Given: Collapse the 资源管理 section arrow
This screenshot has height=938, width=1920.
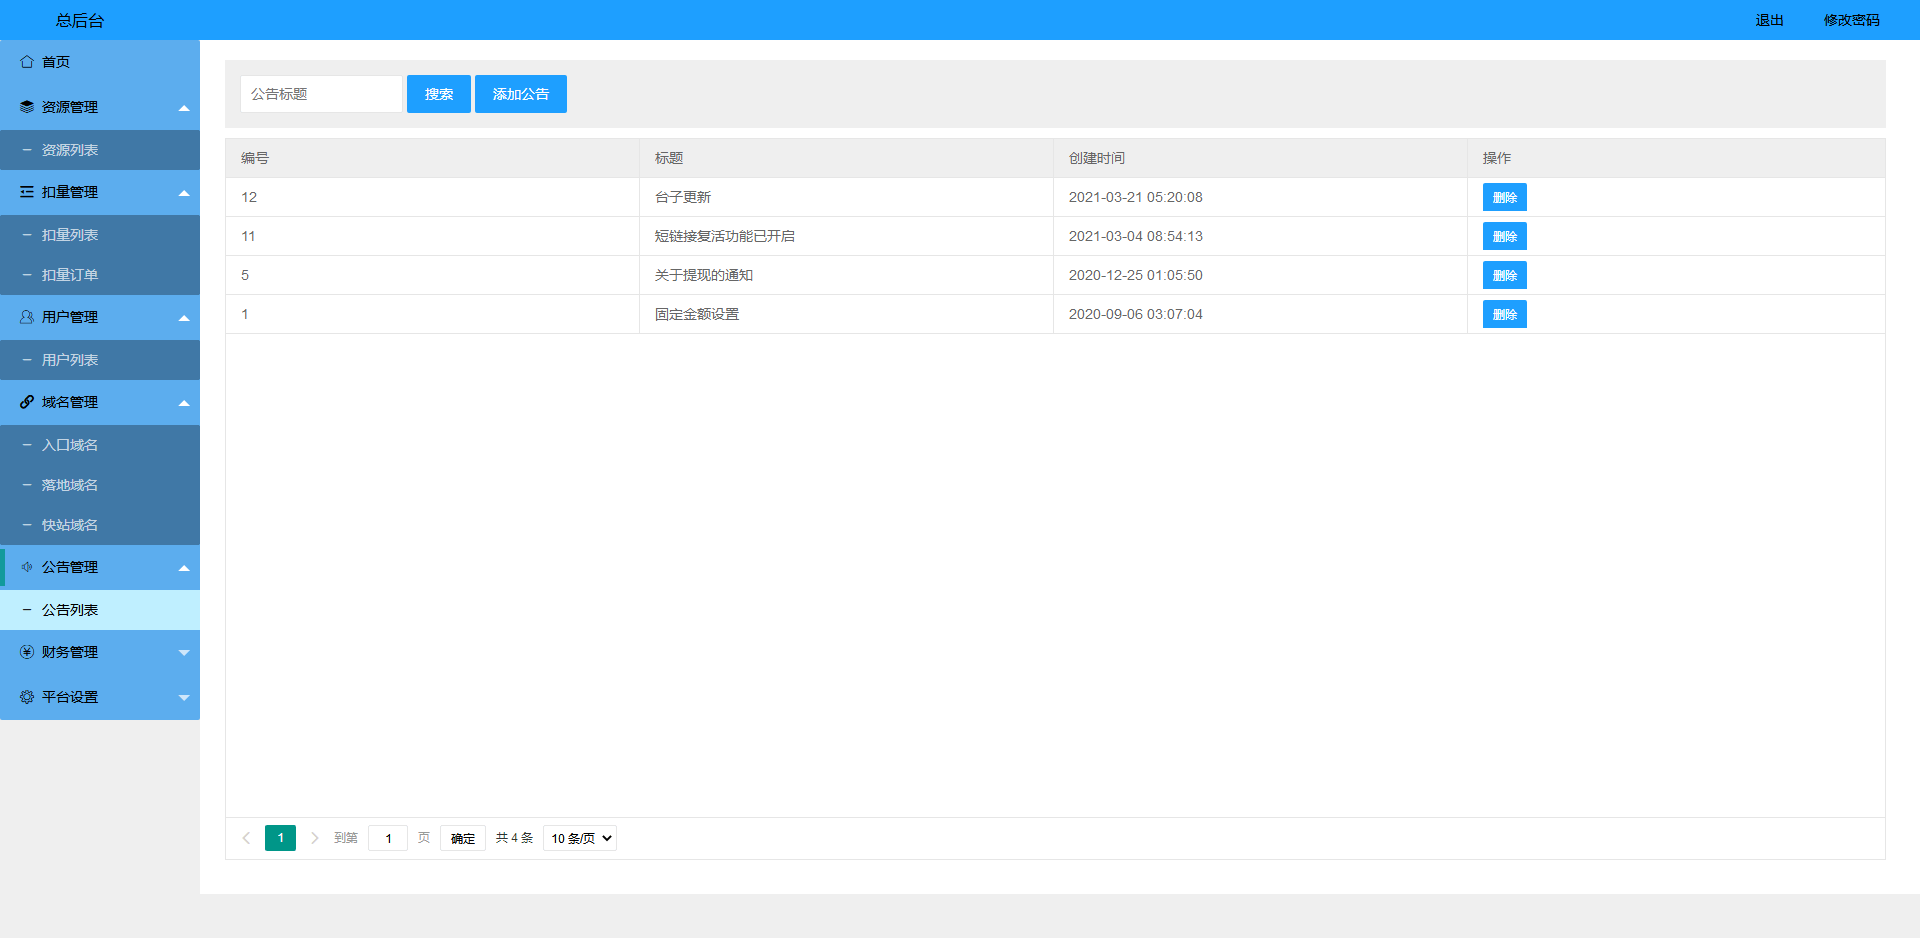Looking at the screenshot, I should click(x=184, y=108).
